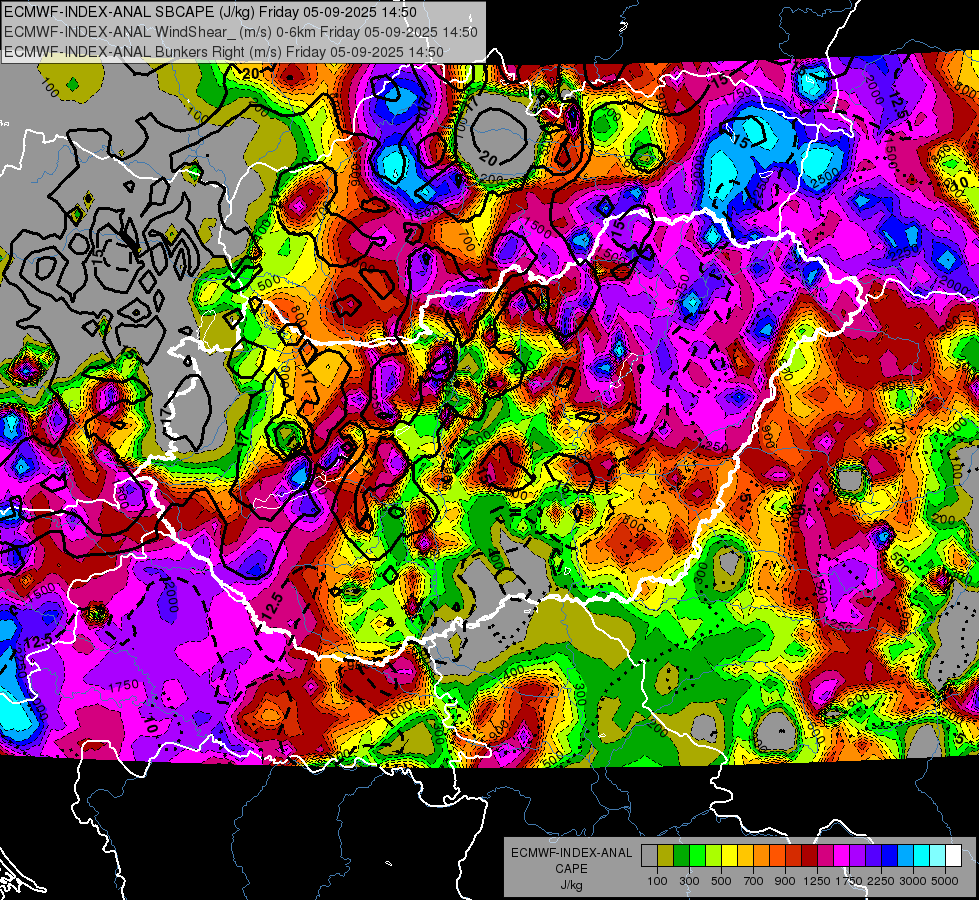The height and width of the screenshot is (900, 979).
Task: Click the legend tick label 1750
Action: [849, 881]
